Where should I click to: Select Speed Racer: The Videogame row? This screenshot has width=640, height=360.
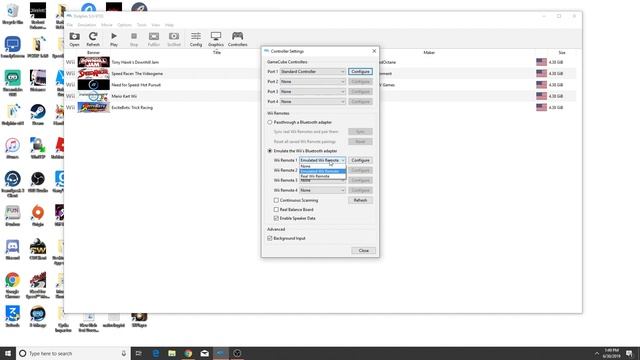(x=321, y=73)
